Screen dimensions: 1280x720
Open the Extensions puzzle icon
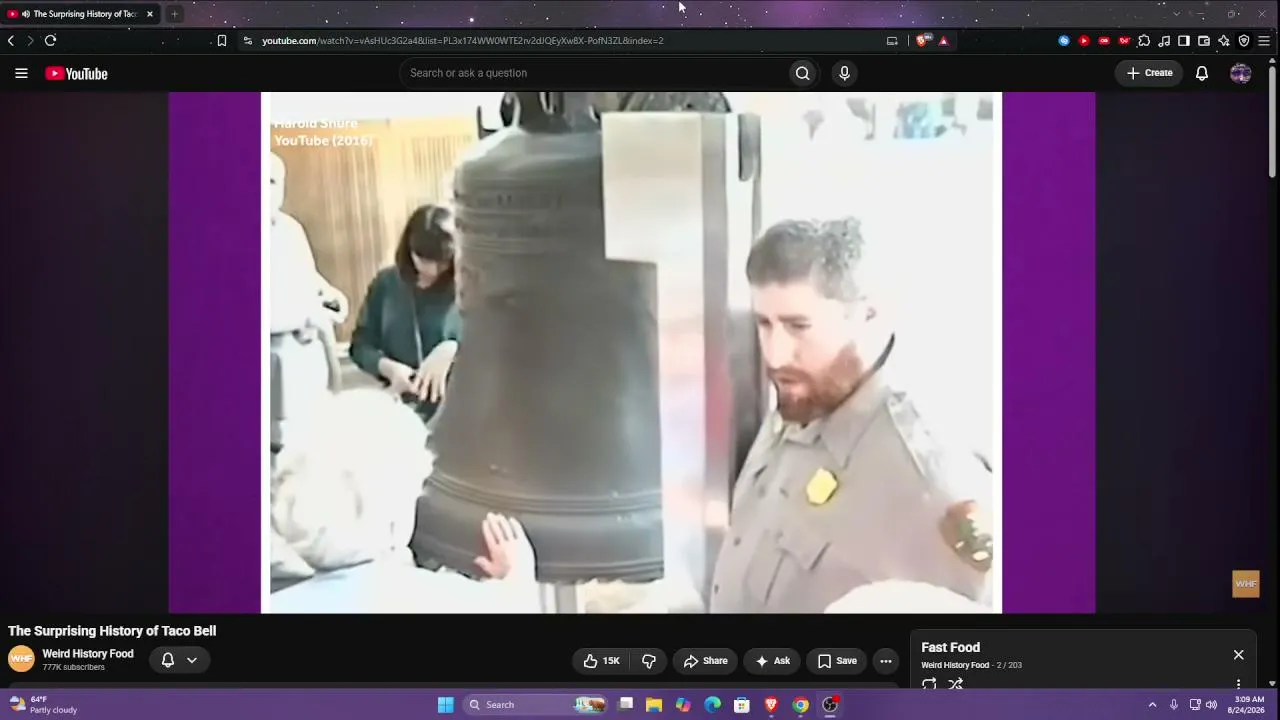tap(1144, 41)
